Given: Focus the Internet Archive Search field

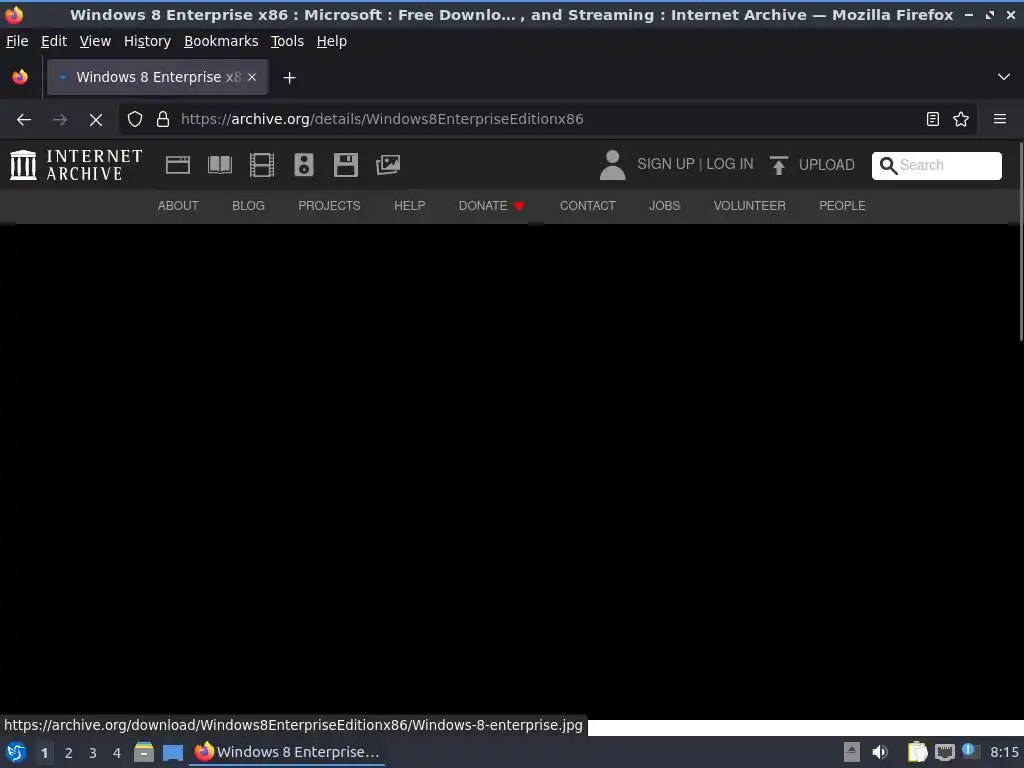Looking at the screenshot, I should pos(936,166).
